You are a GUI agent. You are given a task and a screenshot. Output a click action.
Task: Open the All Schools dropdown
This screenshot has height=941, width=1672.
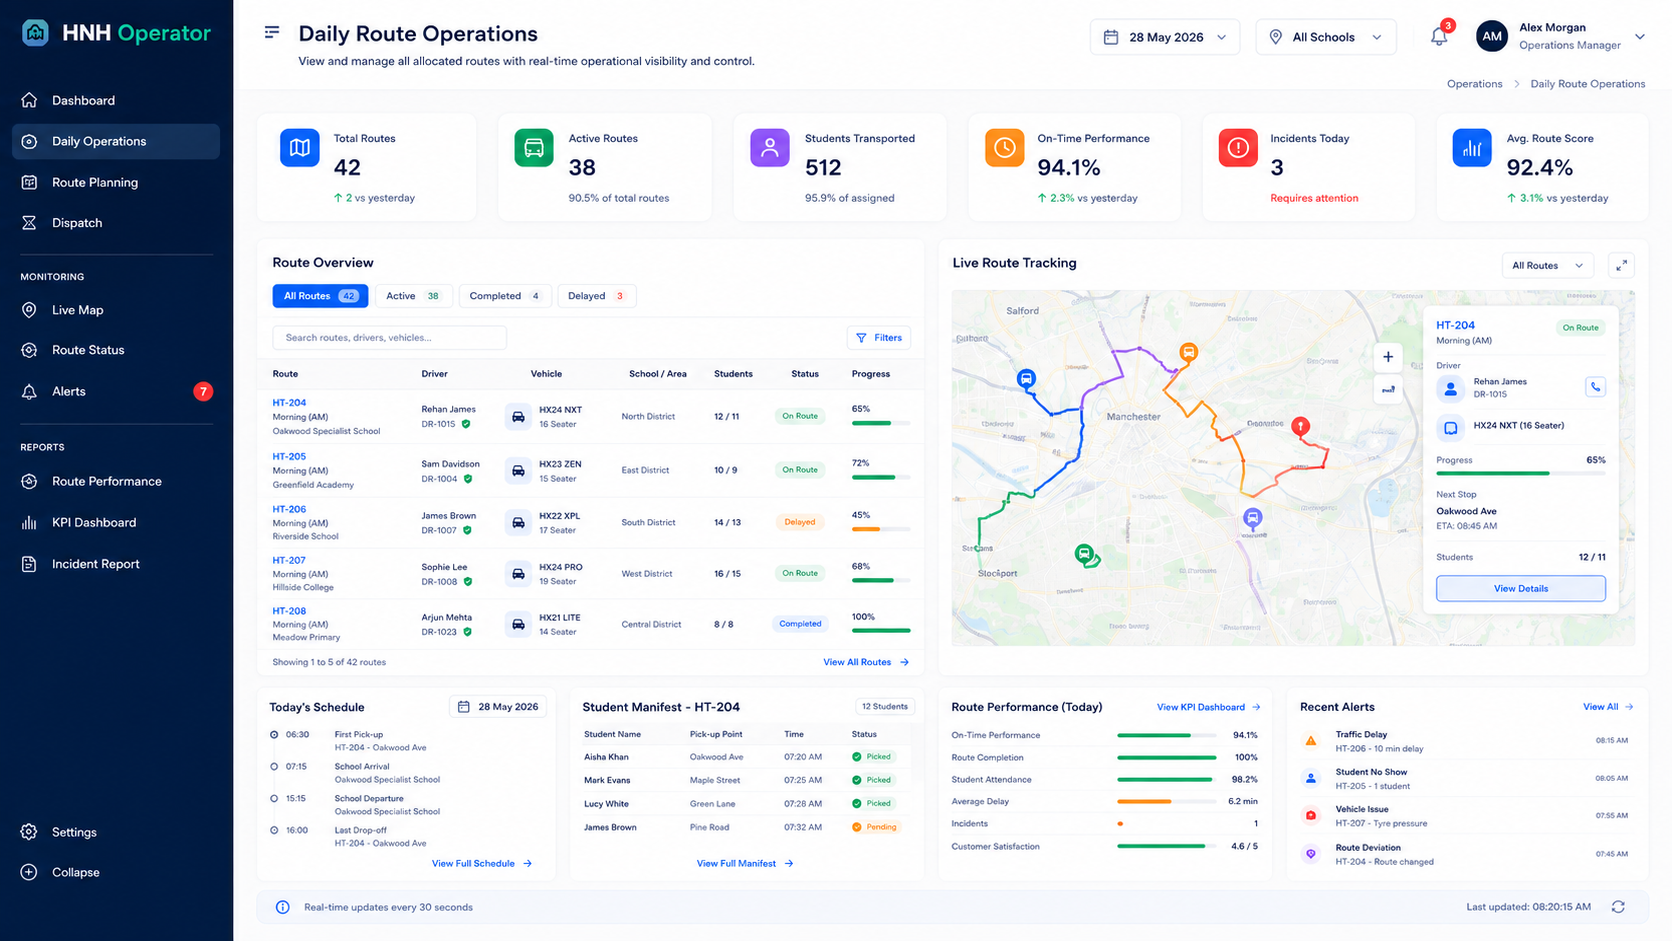[1326, 37]
